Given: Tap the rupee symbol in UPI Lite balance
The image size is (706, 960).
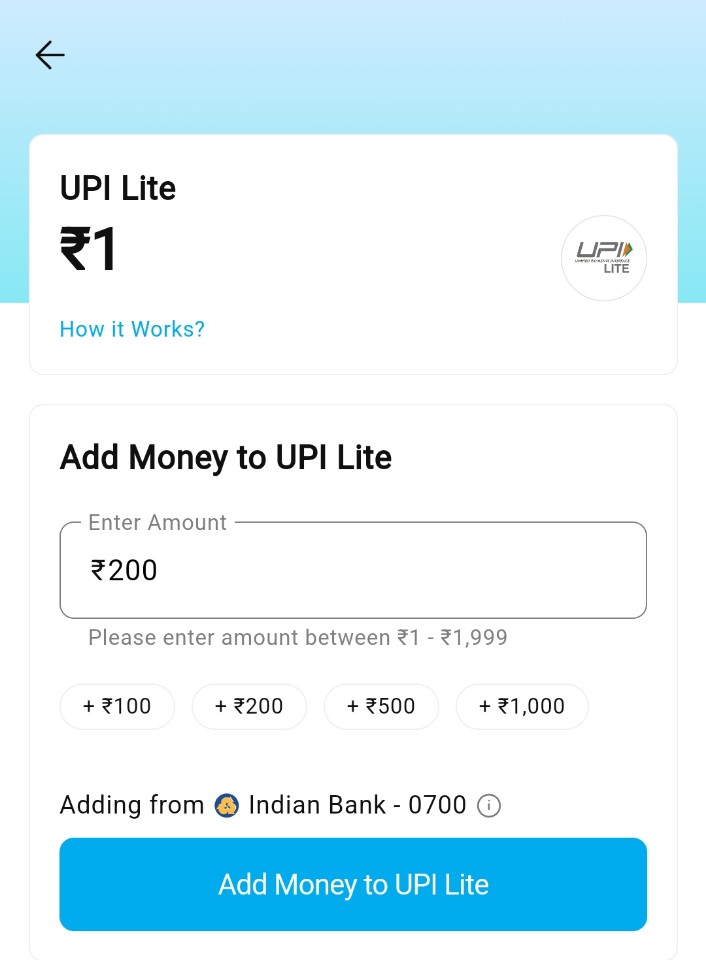Looking at the screenshot, I should point(75,249).
